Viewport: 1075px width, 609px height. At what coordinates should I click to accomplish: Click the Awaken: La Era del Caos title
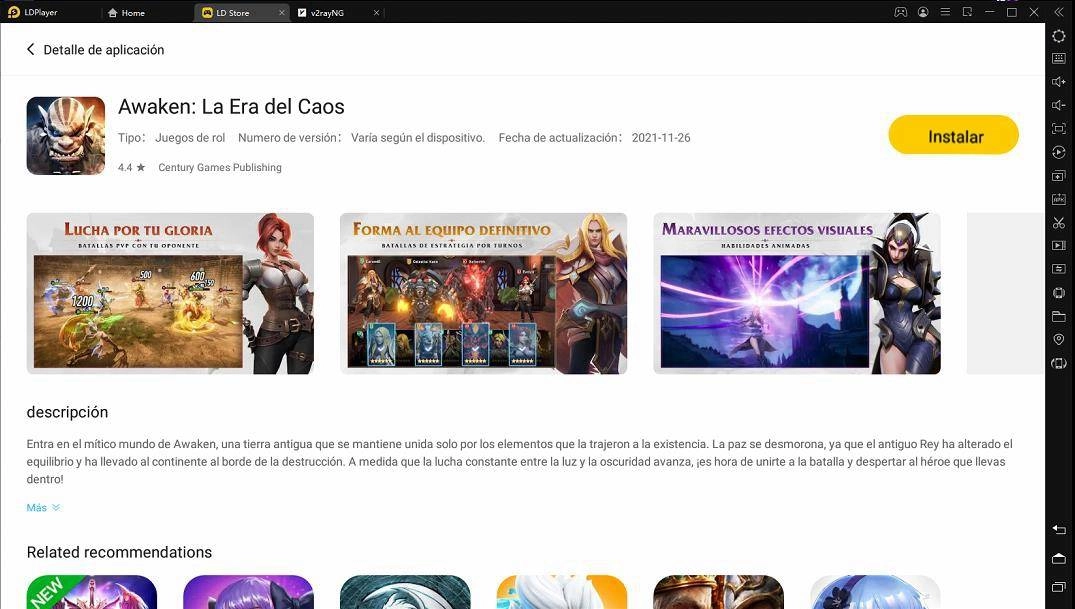[x=231, y=106]
